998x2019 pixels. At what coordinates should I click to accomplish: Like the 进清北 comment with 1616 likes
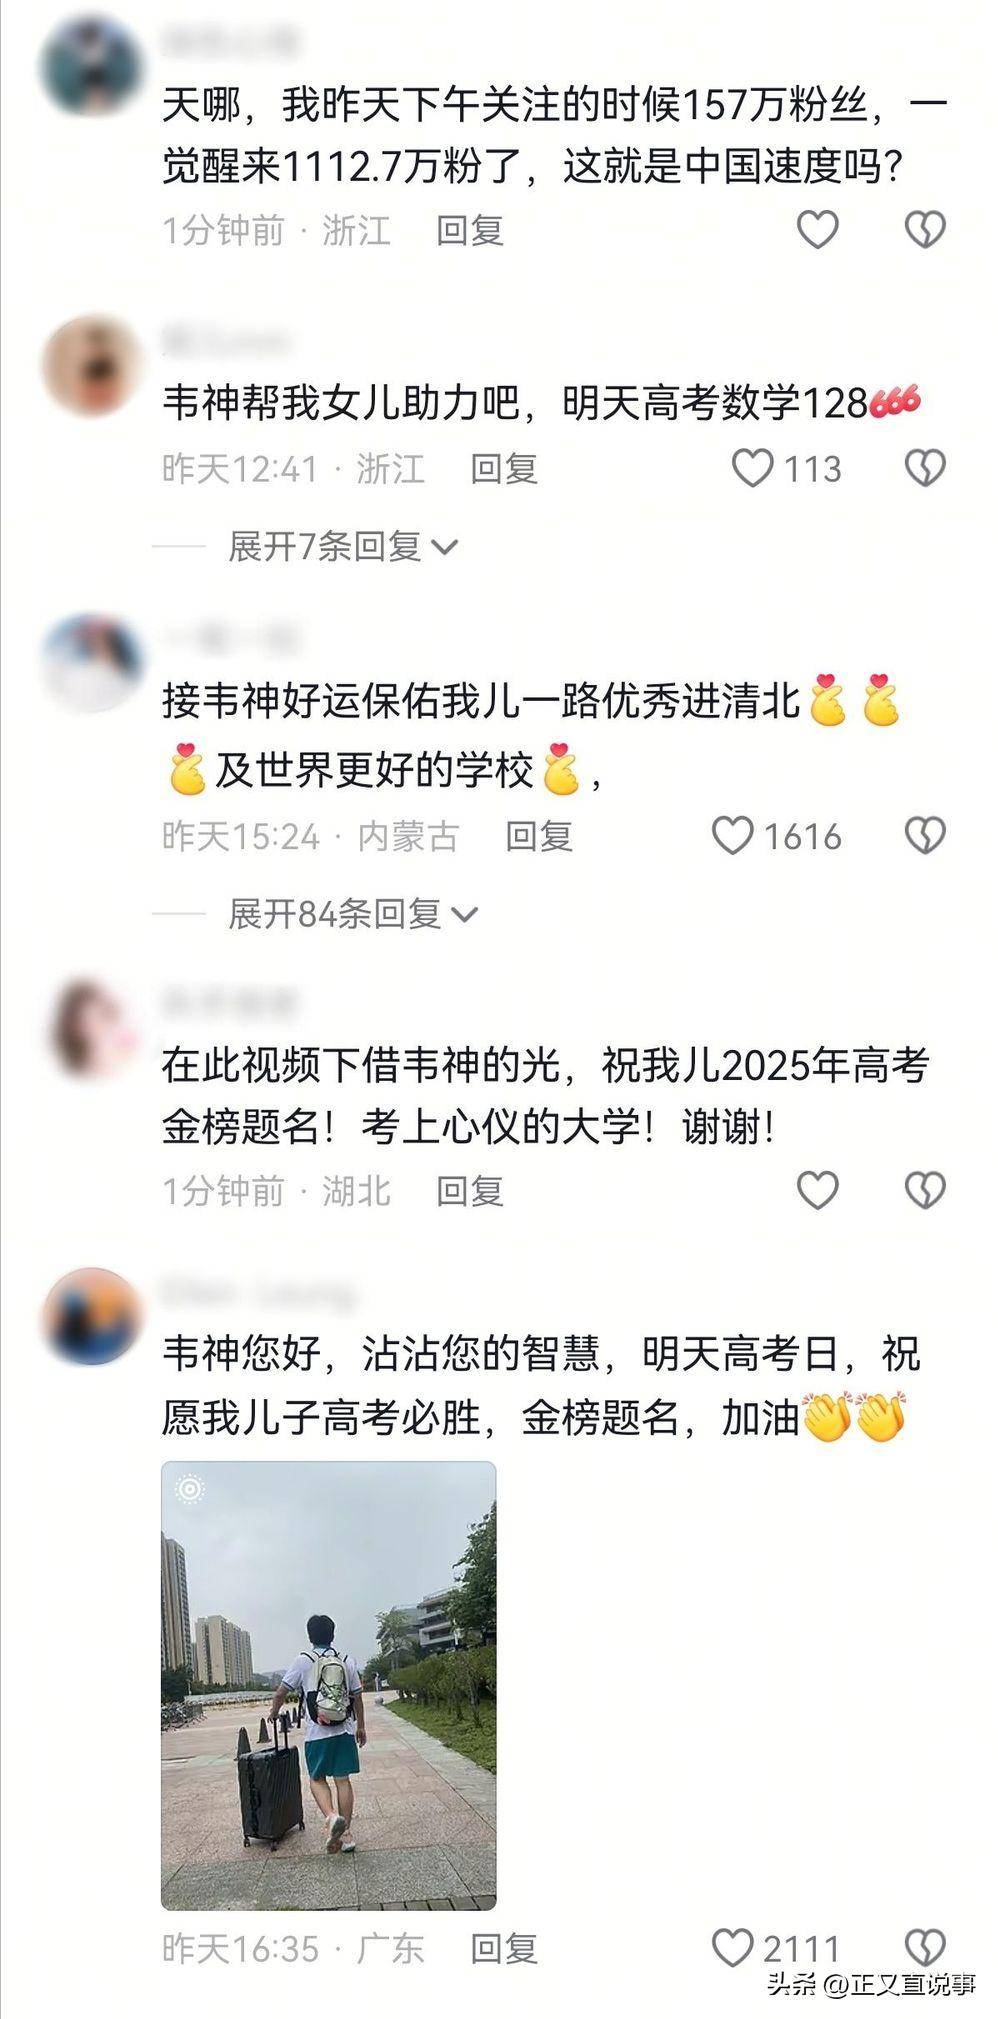(x=732, y=836)
